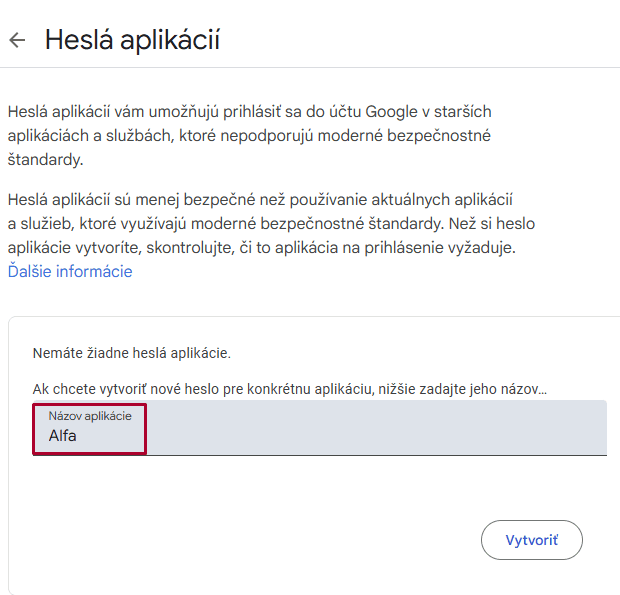Click the Vytvoriť button
The width and height of the screenshot is (620, 595).
(531, 540)
